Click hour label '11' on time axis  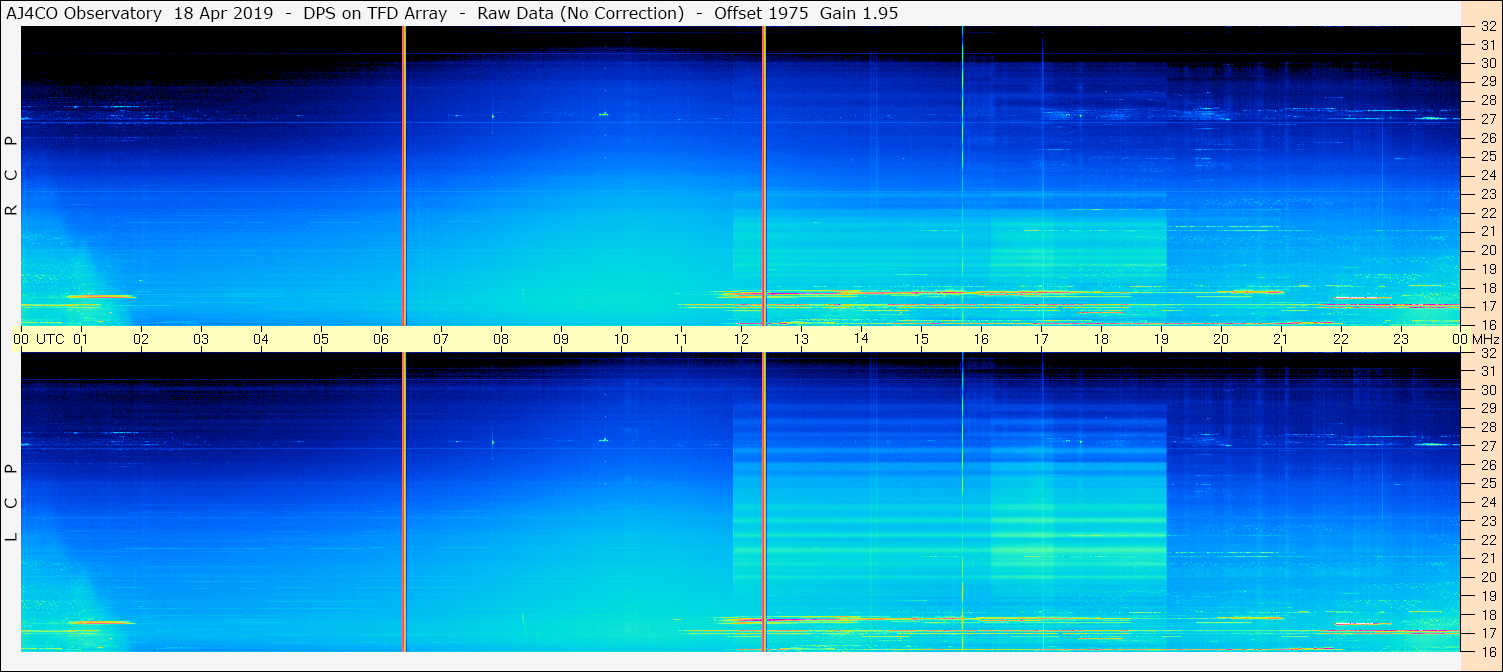pos(681,339)
